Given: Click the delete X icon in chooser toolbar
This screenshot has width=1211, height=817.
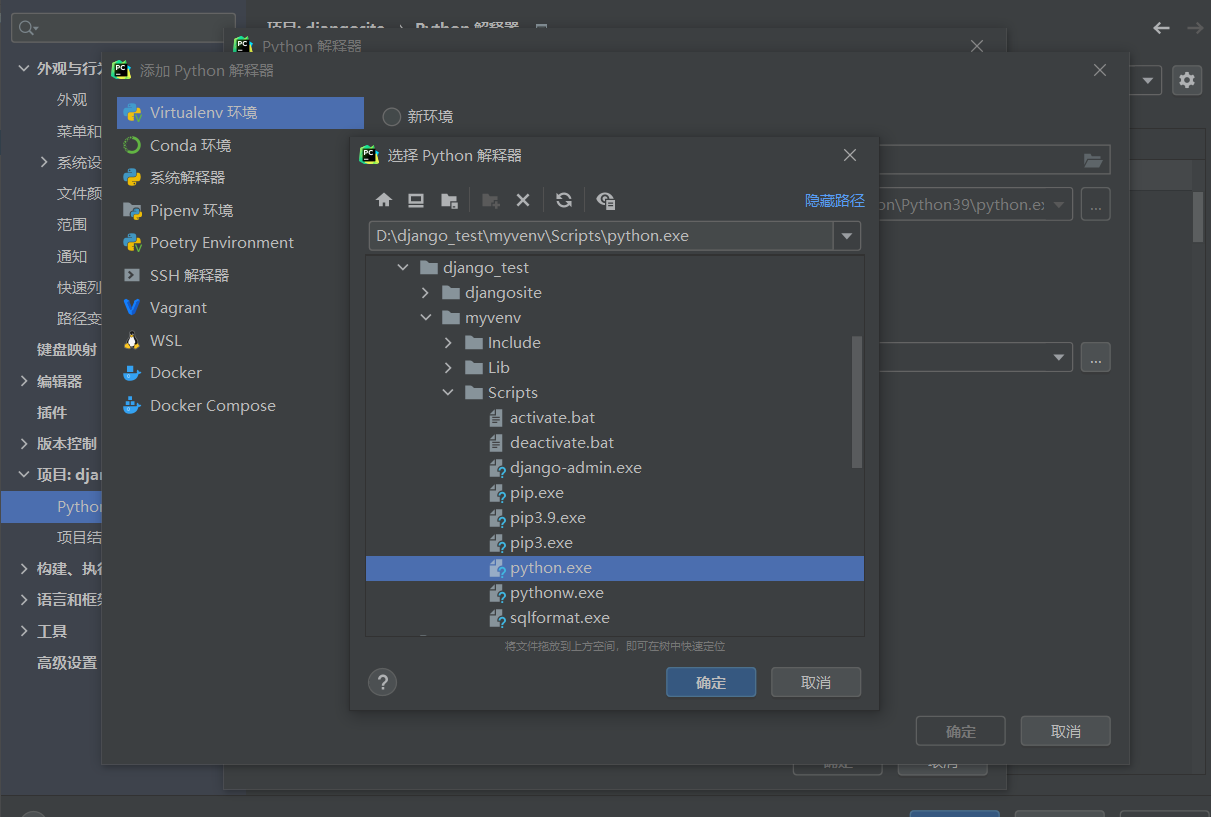Looking at the screenshot, I should pyautogui.click(x=522, y=200).
